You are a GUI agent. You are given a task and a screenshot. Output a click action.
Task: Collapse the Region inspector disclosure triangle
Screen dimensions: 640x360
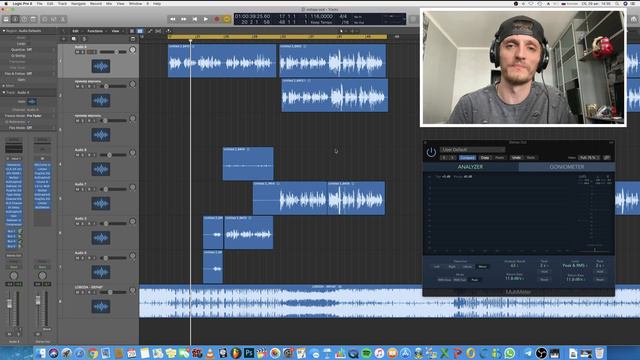tap(4, 31)
